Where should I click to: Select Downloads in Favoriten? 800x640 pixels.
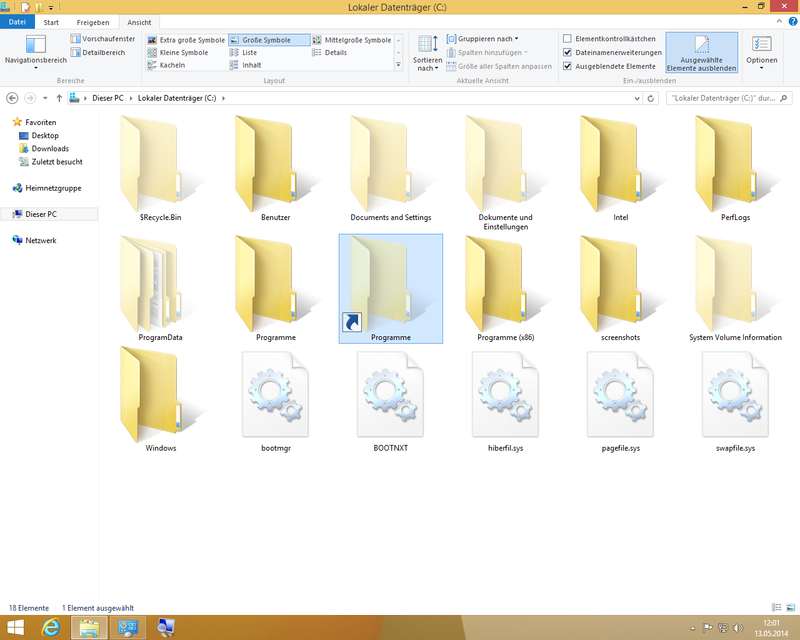44,149
